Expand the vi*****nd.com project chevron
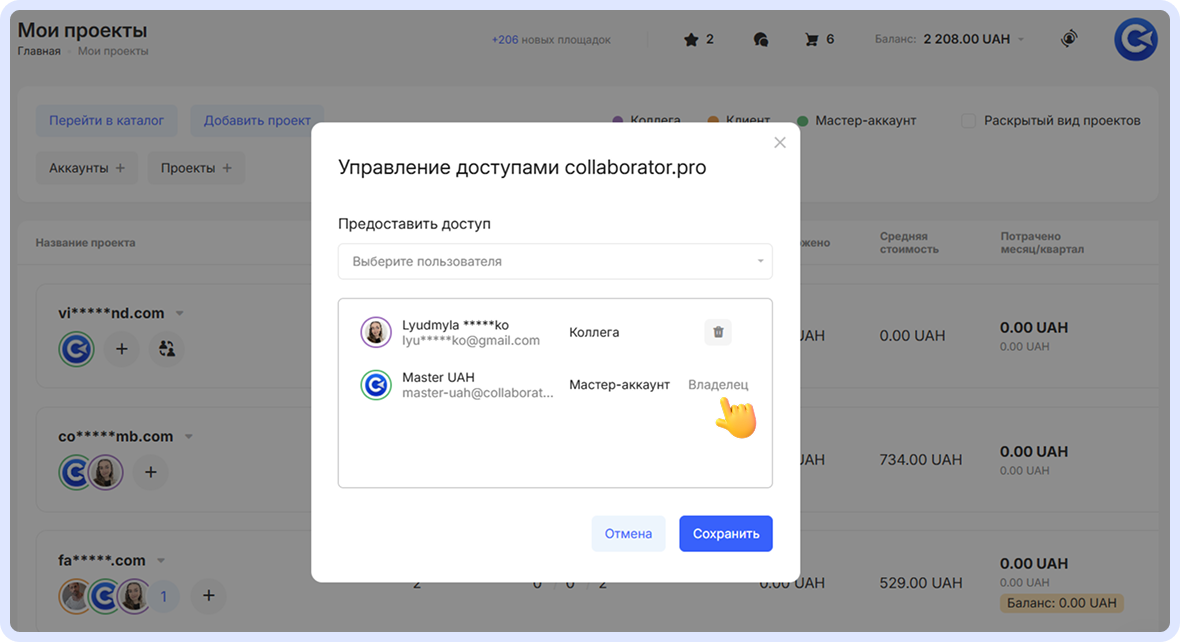 click(181, 312)
